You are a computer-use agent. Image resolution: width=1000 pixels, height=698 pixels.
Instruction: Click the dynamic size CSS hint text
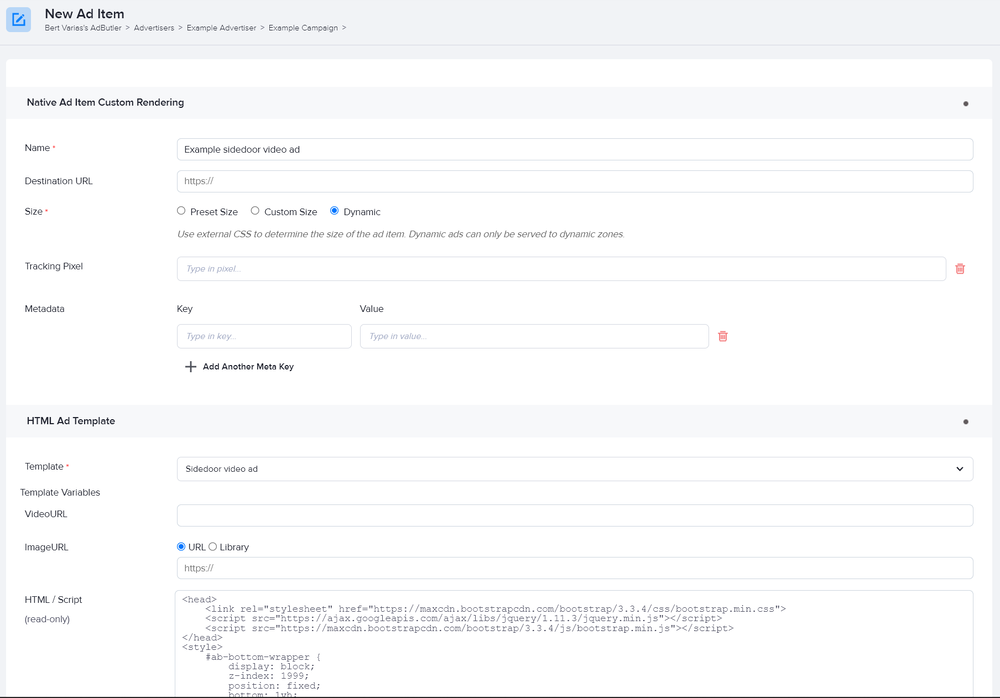click(x=401, y=234)
